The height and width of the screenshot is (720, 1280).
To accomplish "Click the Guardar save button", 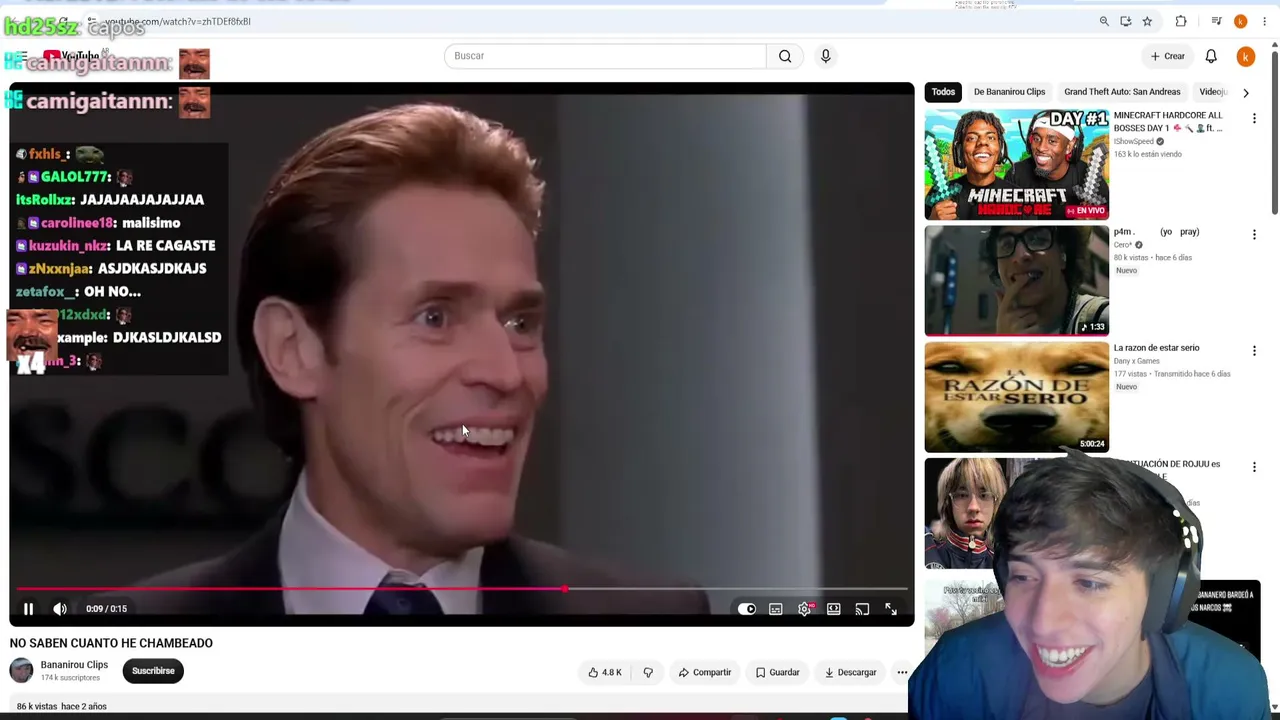I will pos(778,673).
